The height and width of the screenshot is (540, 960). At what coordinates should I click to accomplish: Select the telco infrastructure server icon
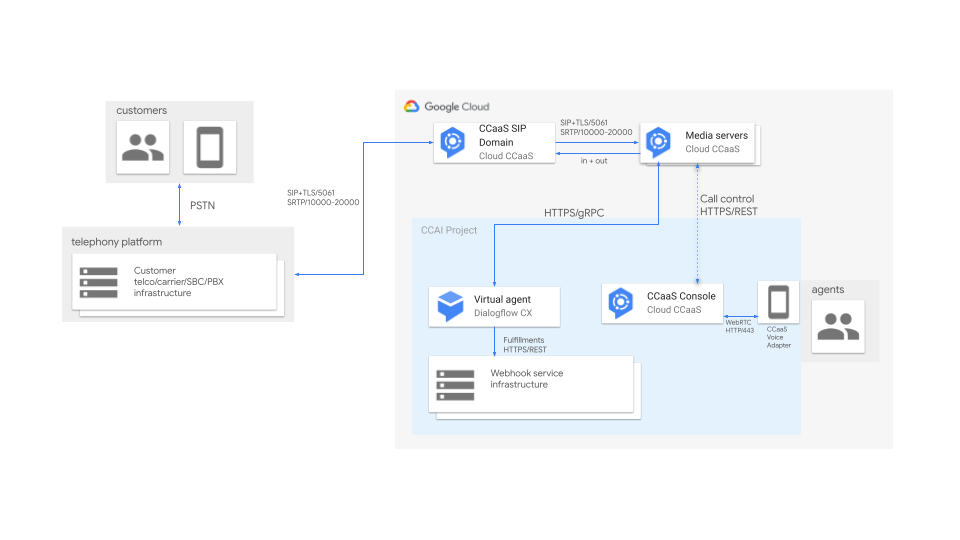[99, 282]
